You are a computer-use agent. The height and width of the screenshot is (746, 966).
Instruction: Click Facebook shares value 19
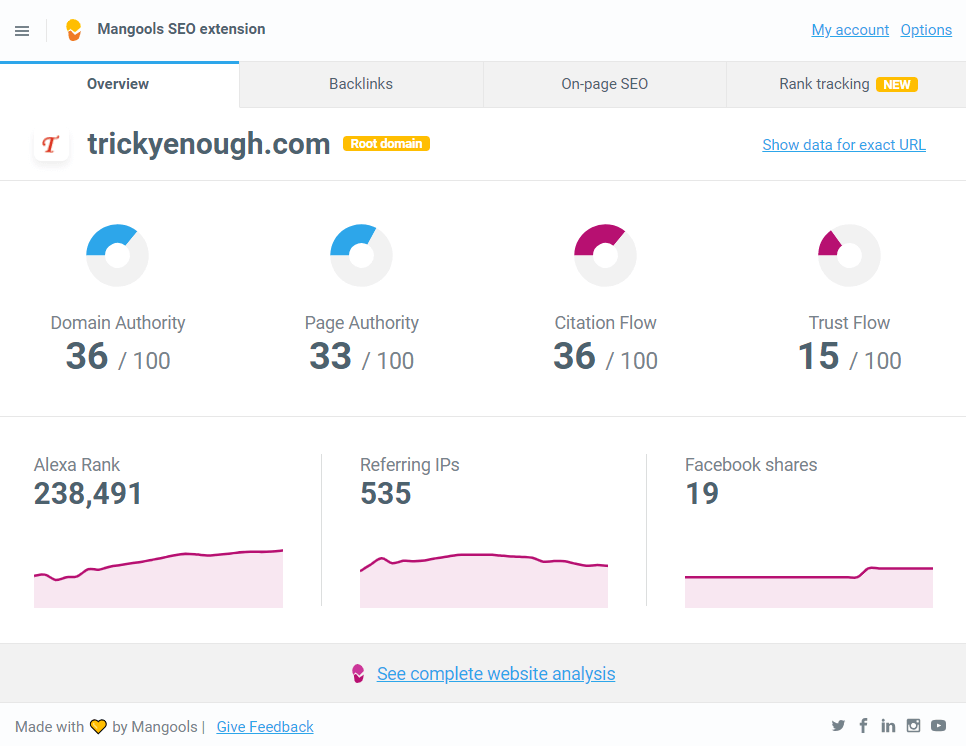coord(702,493)
